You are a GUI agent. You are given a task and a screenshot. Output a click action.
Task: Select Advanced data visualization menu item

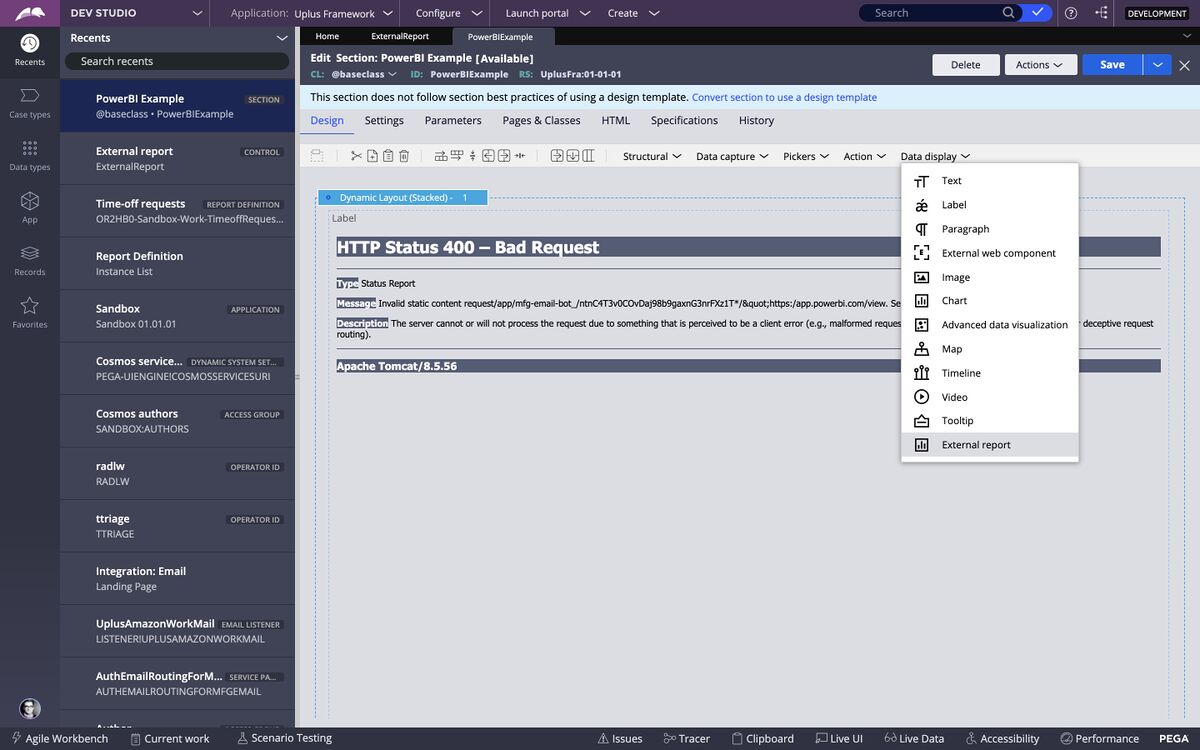(990, 325)
